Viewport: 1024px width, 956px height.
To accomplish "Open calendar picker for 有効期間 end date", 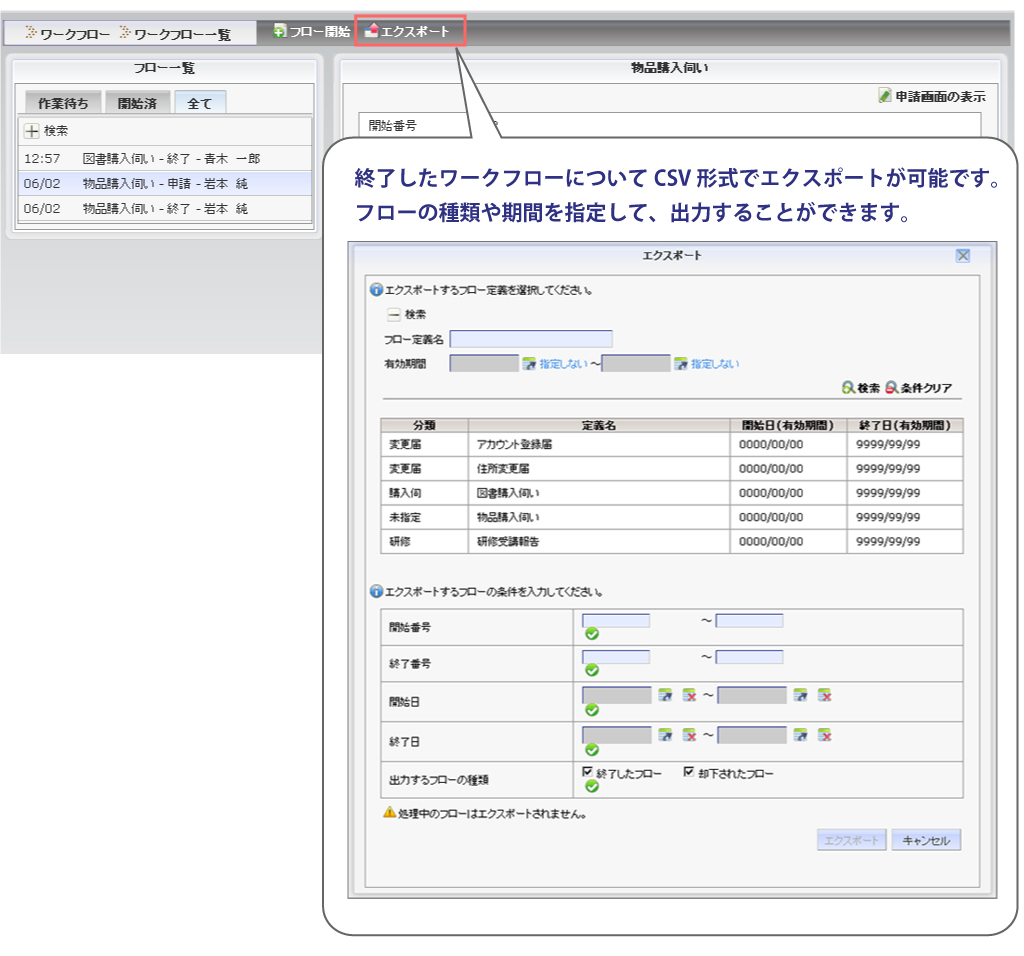I will (680, 364).
